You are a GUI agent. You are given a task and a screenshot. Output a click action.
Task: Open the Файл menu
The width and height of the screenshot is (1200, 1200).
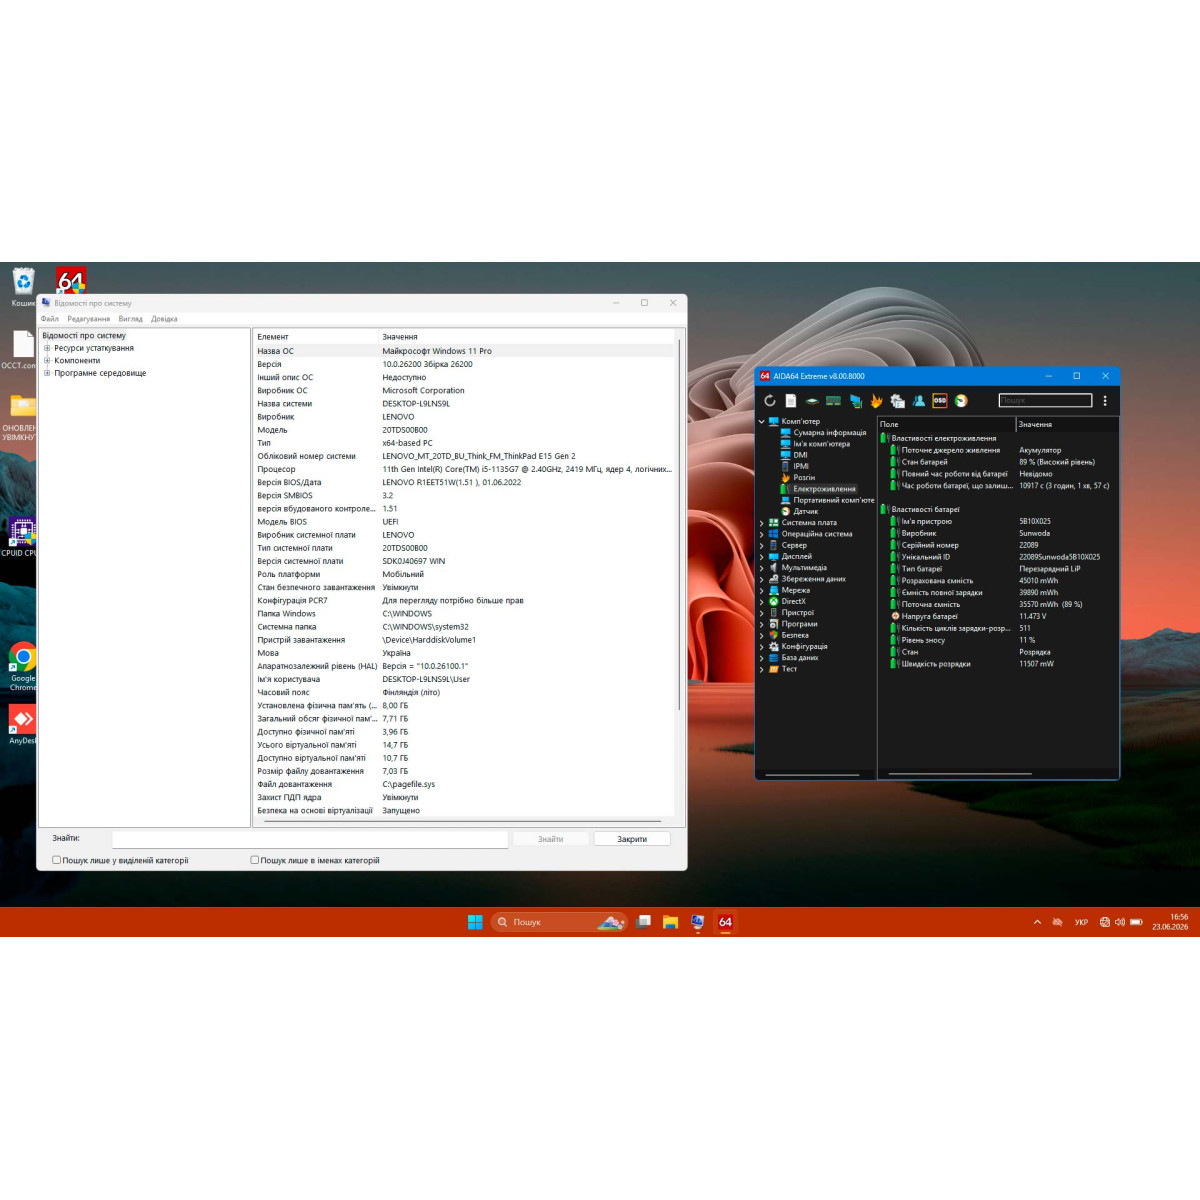tap(49, 319)
